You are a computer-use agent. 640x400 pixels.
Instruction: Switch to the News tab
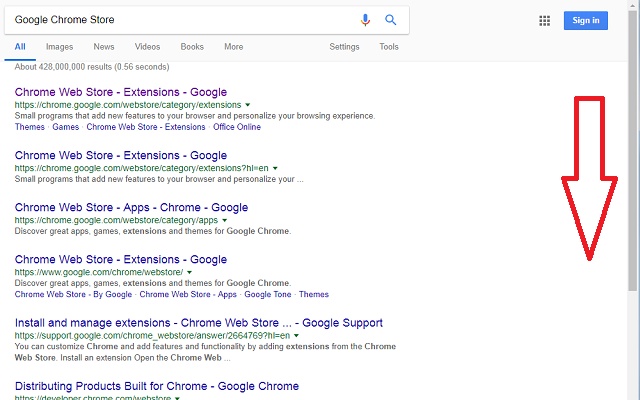pyautogui.click(x=104, y=47)
